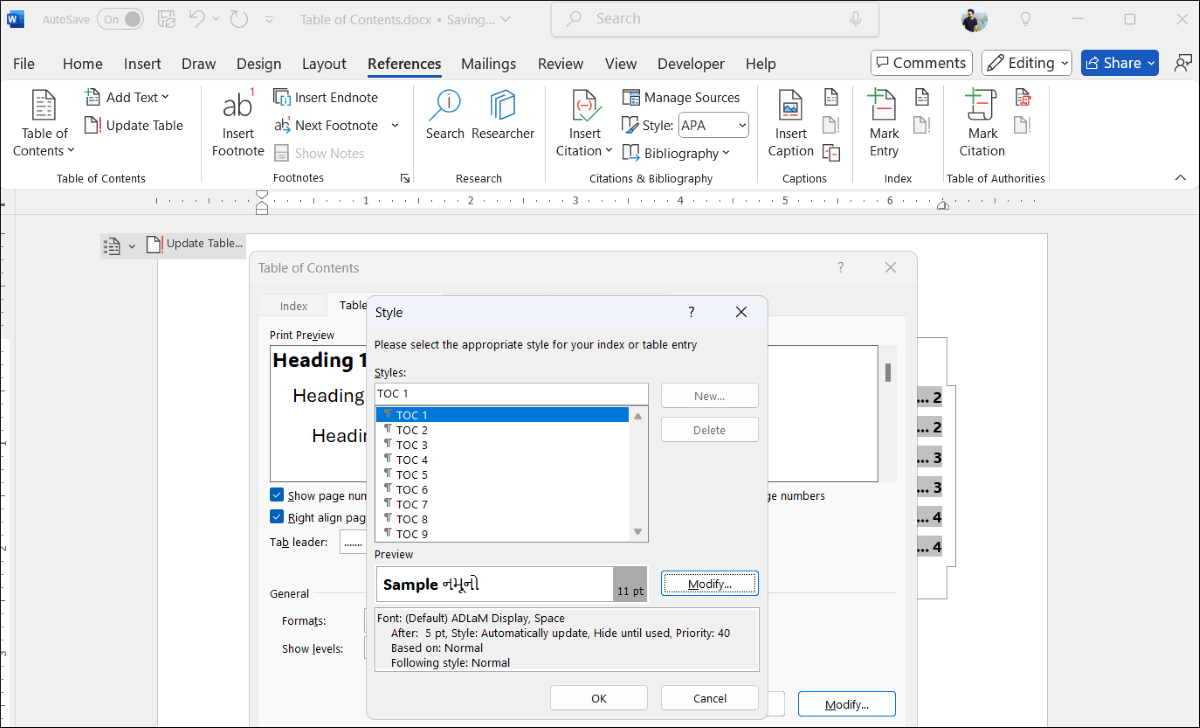The width and height of the screenshot is (1200, 728).
Task: Open the Researcher tool
Action: (503, 115)
